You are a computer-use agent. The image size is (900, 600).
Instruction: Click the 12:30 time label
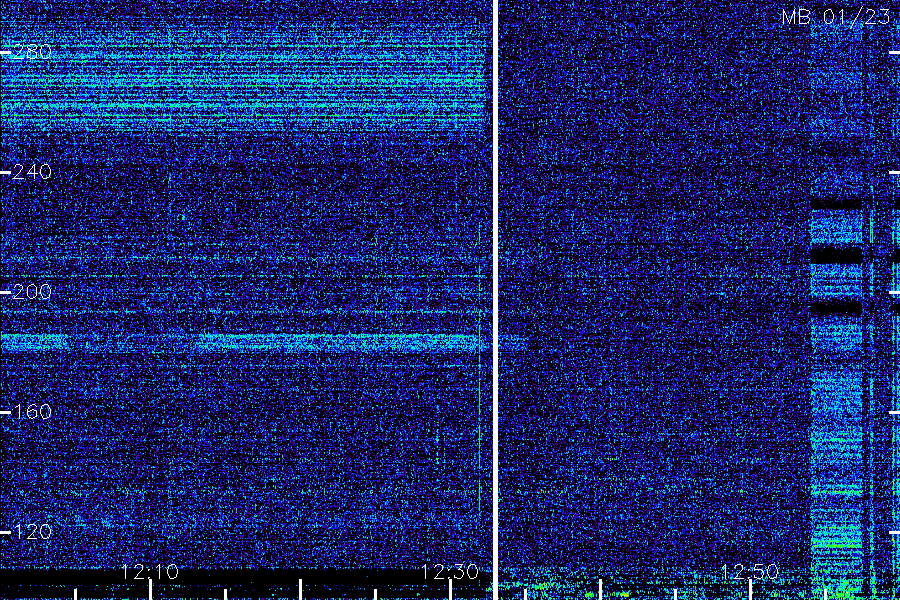tap(449, 572)
